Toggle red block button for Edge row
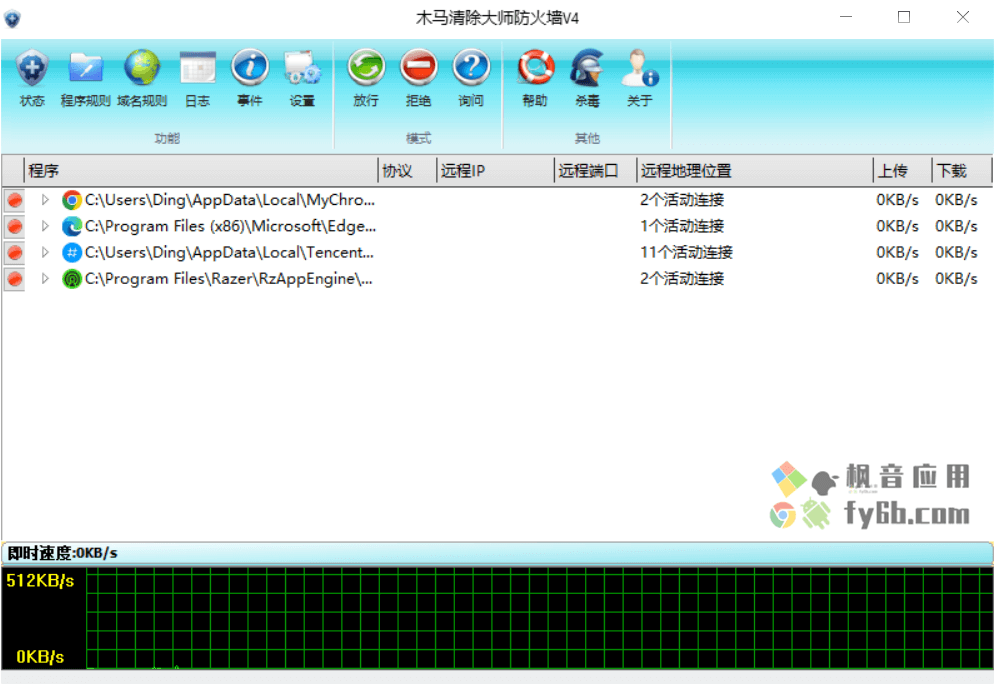This screenshot has height=685, width=994. (x=15, y=226)
